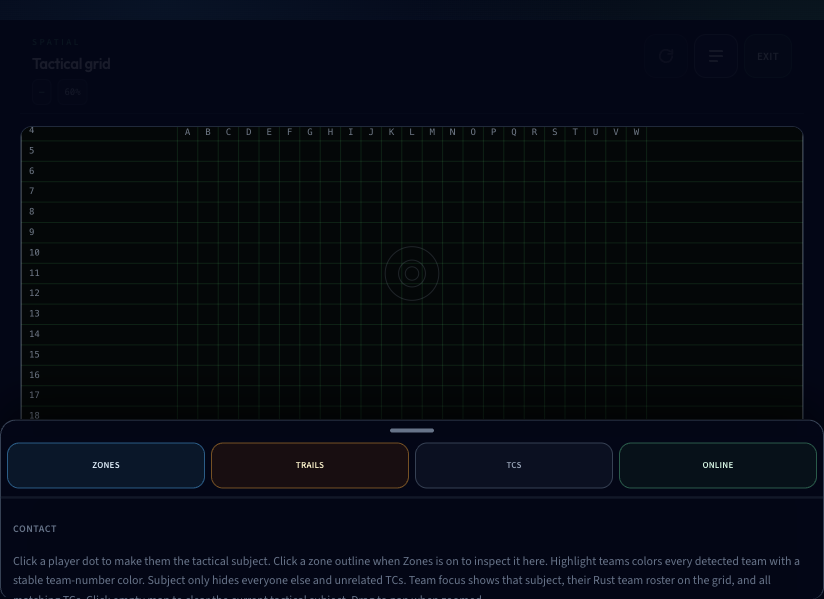Screen dimensions: 824x599
Task: Click the EXIT button
Action: (768, 56)
